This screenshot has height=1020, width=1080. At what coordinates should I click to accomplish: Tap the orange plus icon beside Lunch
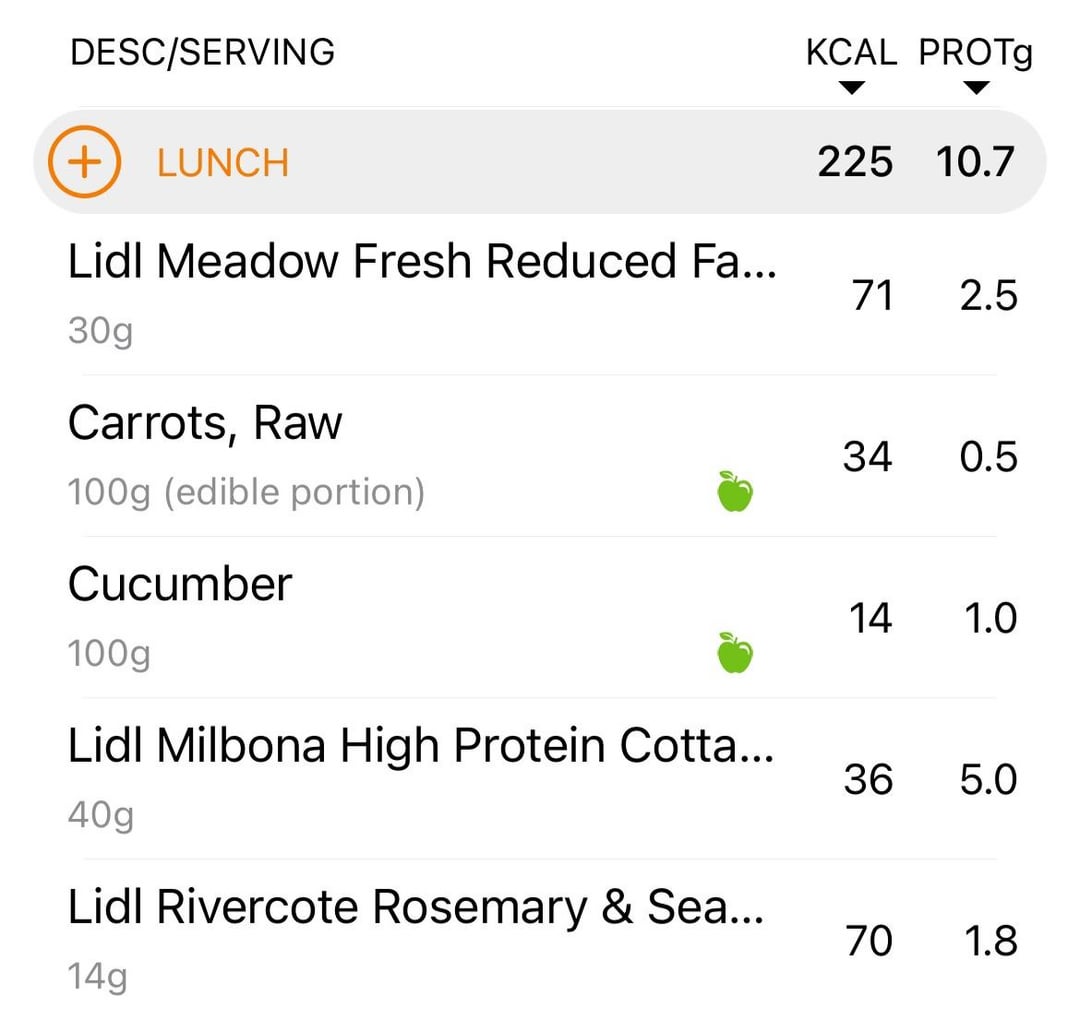[x=84, y=162]
